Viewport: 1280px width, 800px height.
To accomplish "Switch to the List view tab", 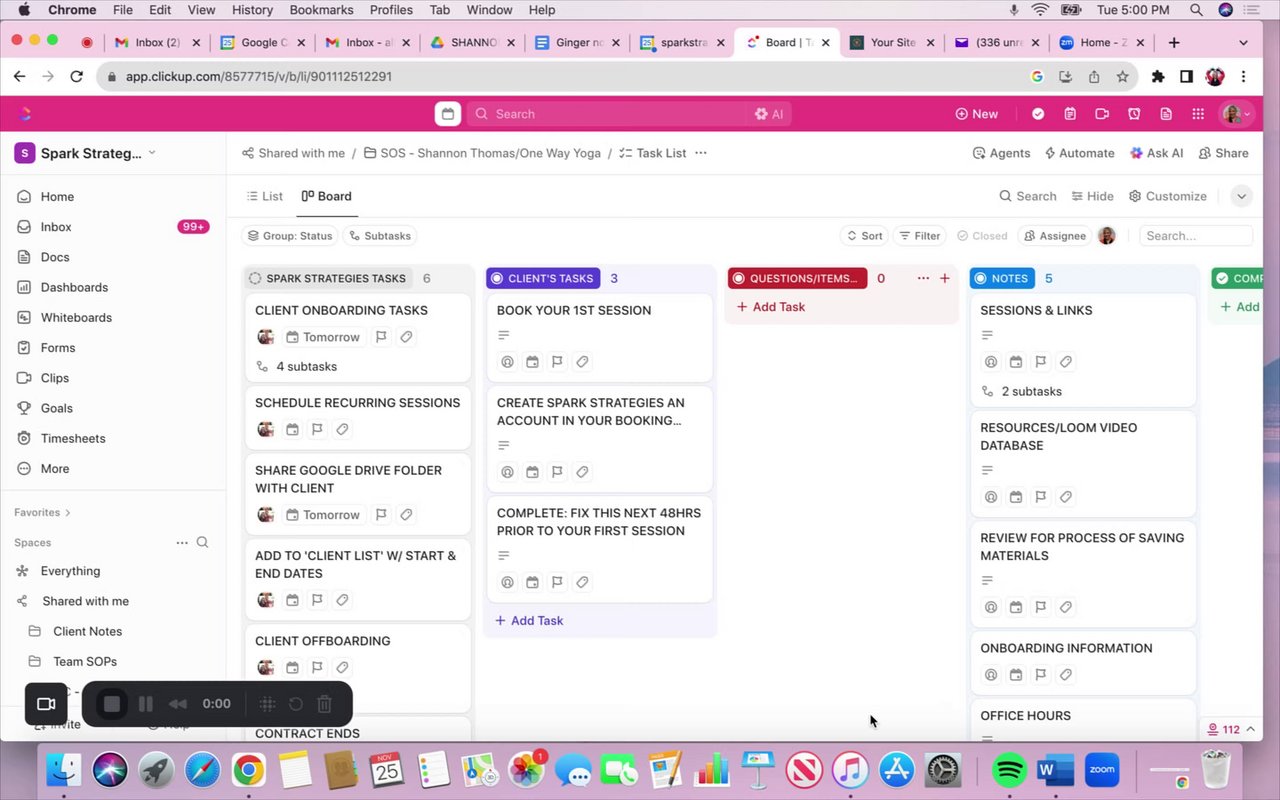I will (x=265, y=196).
